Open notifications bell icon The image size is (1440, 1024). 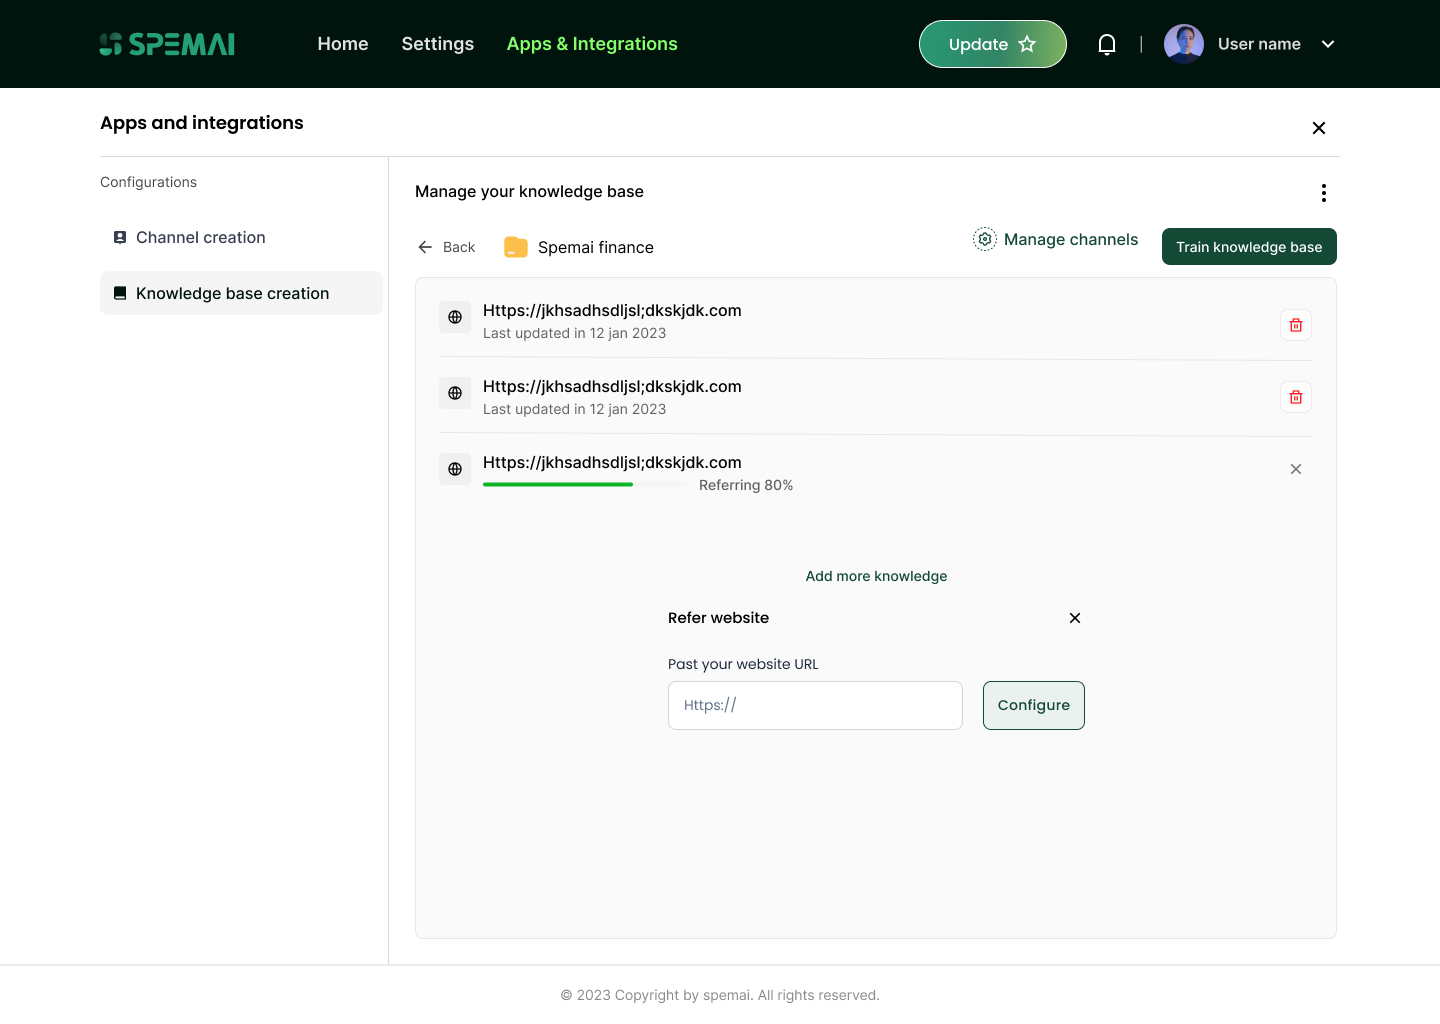1107,44
